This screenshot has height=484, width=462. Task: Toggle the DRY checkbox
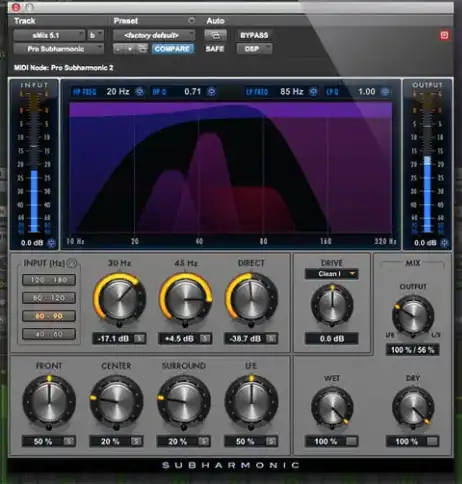(x=432, y=441)
